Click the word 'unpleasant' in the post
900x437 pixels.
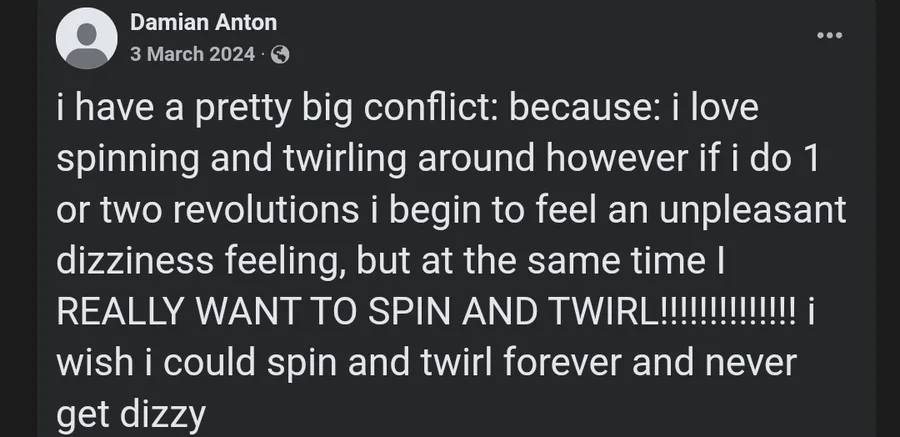tap(752, 211)
